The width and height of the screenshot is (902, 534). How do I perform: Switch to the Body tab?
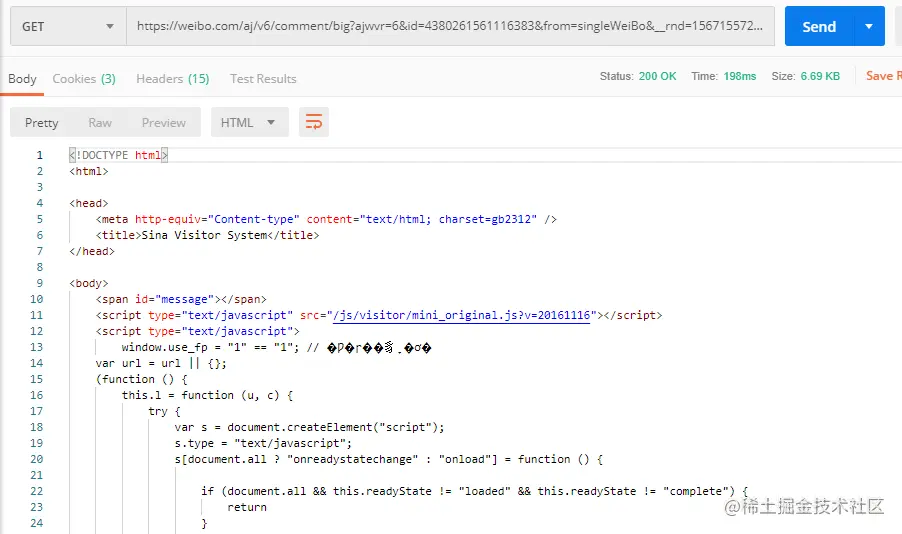(x=22, y=79)
